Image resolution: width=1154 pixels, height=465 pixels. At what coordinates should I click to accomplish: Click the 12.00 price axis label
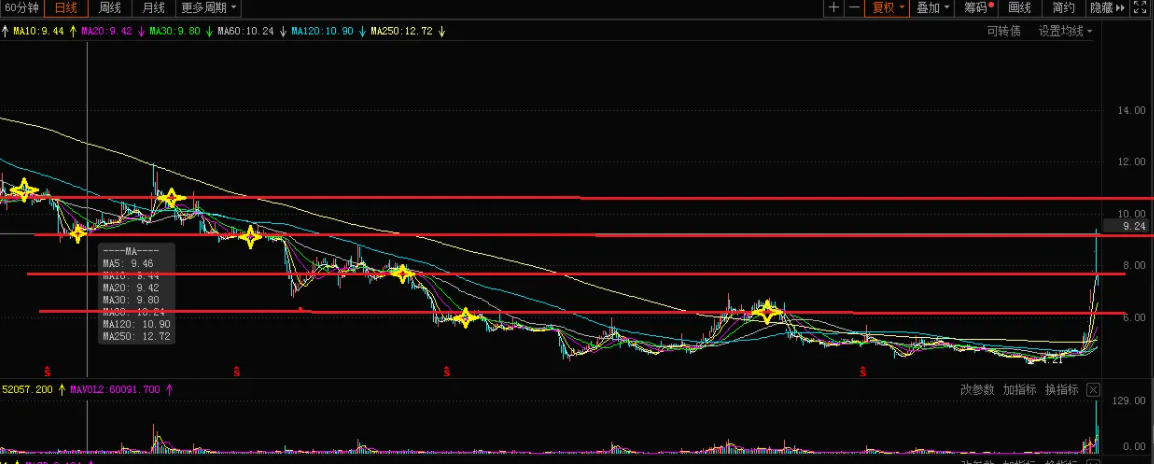[x=1132, y=162]
